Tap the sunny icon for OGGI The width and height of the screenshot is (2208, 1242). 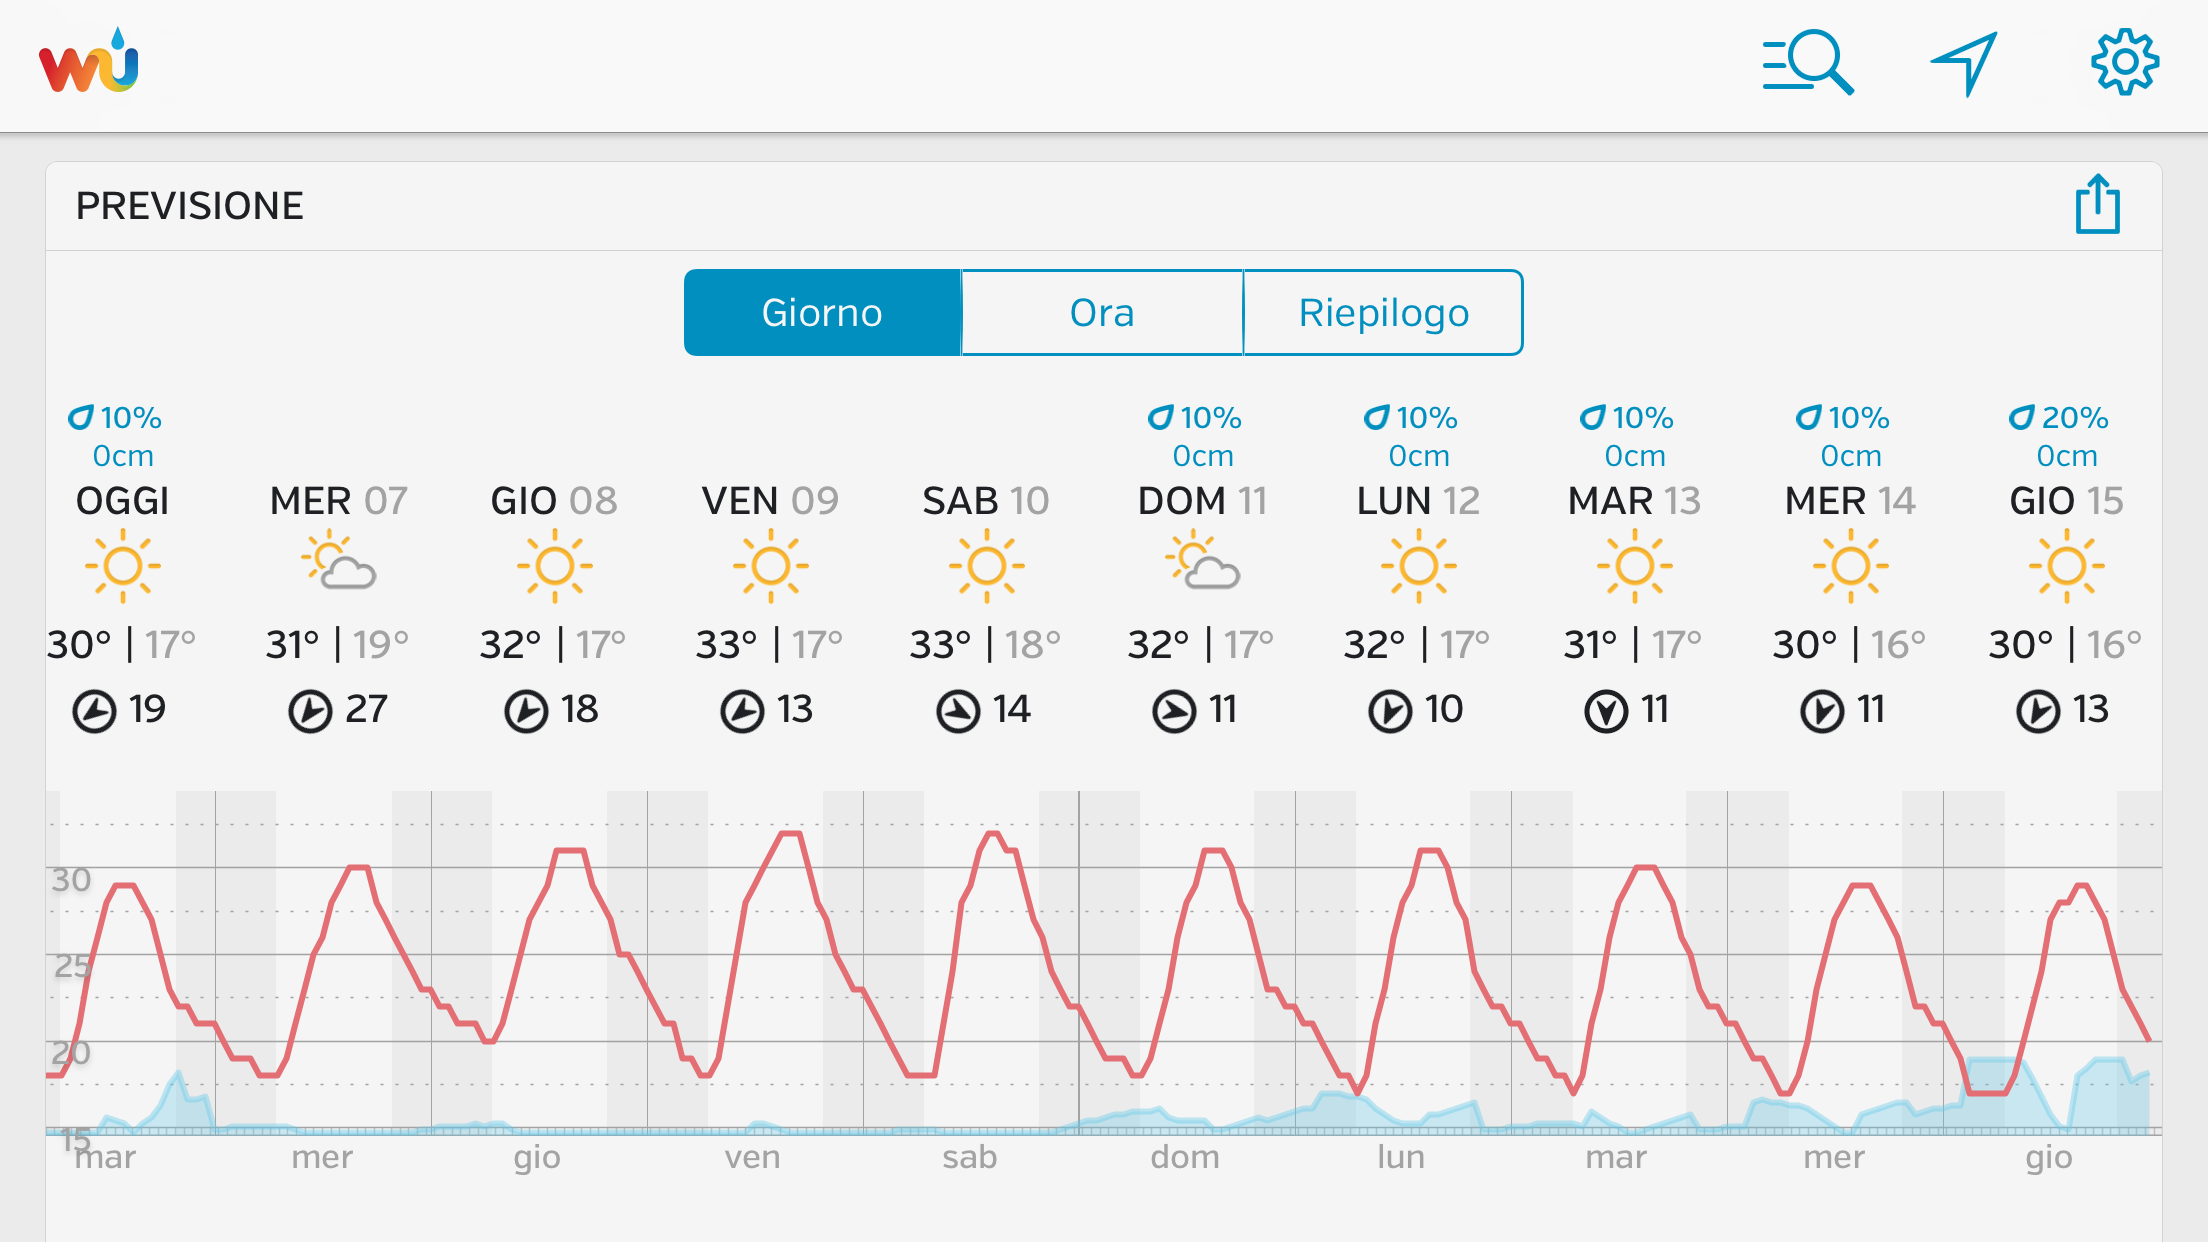pos(123,566)
